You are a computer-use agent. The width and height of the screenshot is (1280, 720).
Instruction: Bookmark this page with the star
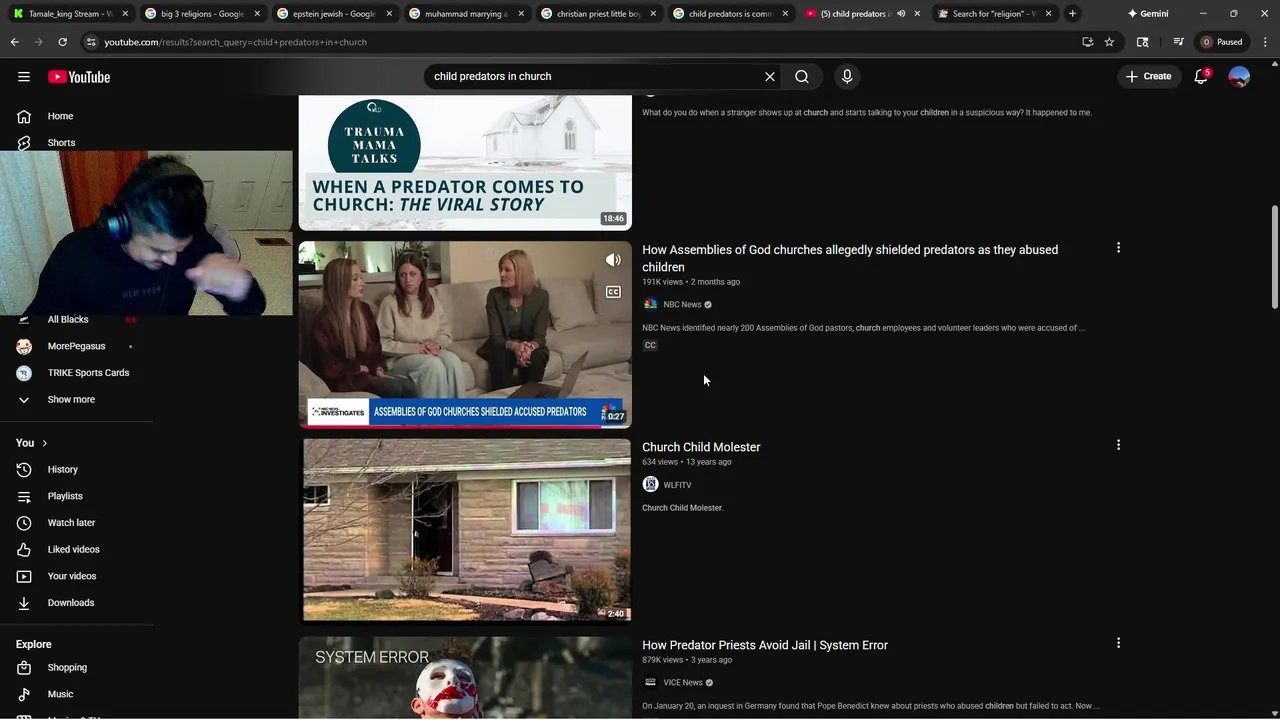(1109, 42)
